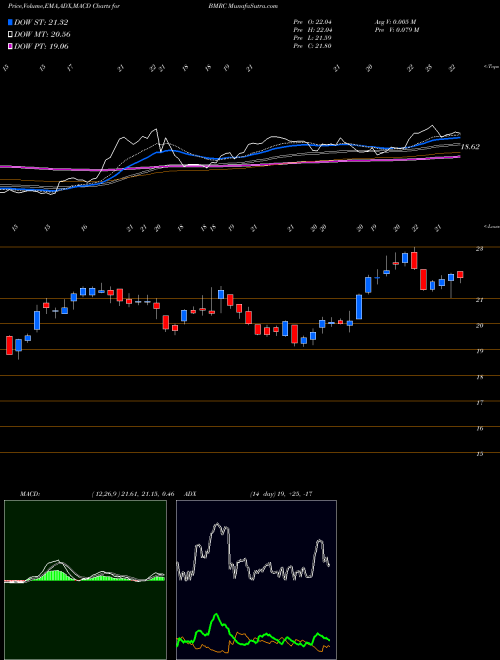Click the 'Pre V: 0.079 M' volume text
The width and height of the screenshot is (500, 660).
pyautogui.click(x=397, y=30)
